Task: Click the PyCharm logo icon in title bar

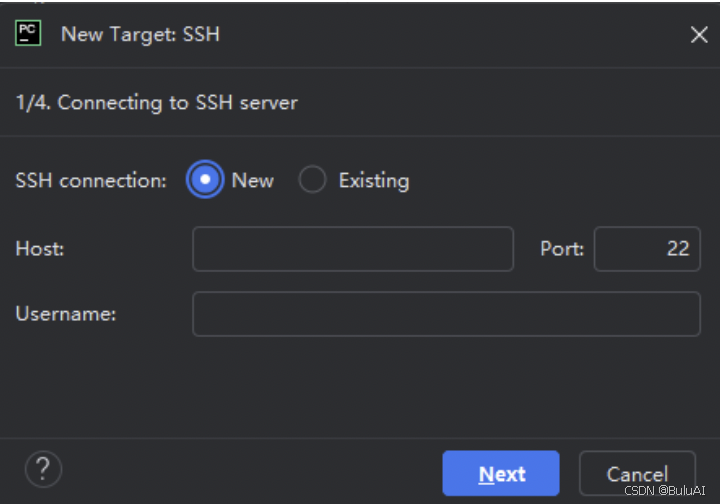Action: [28, 33]
